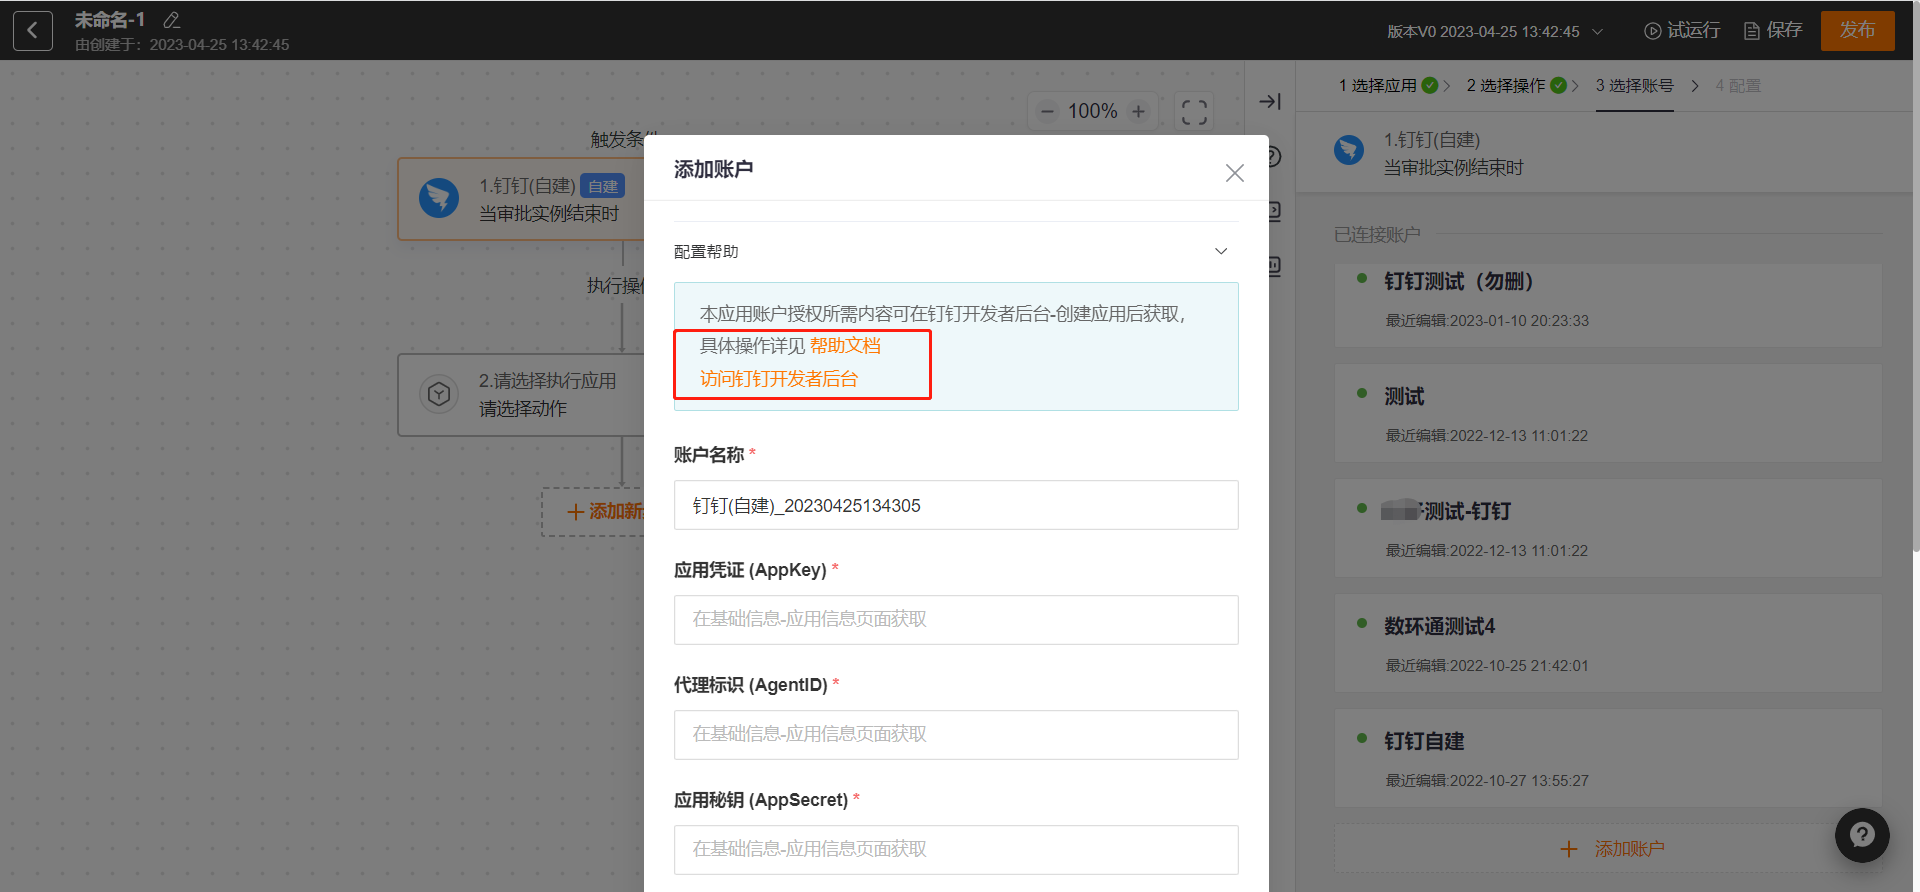Screen dimensions: 1920x892
Task: Open the 访问钉钉开发者后台 link
Action: tap(779, 379)
